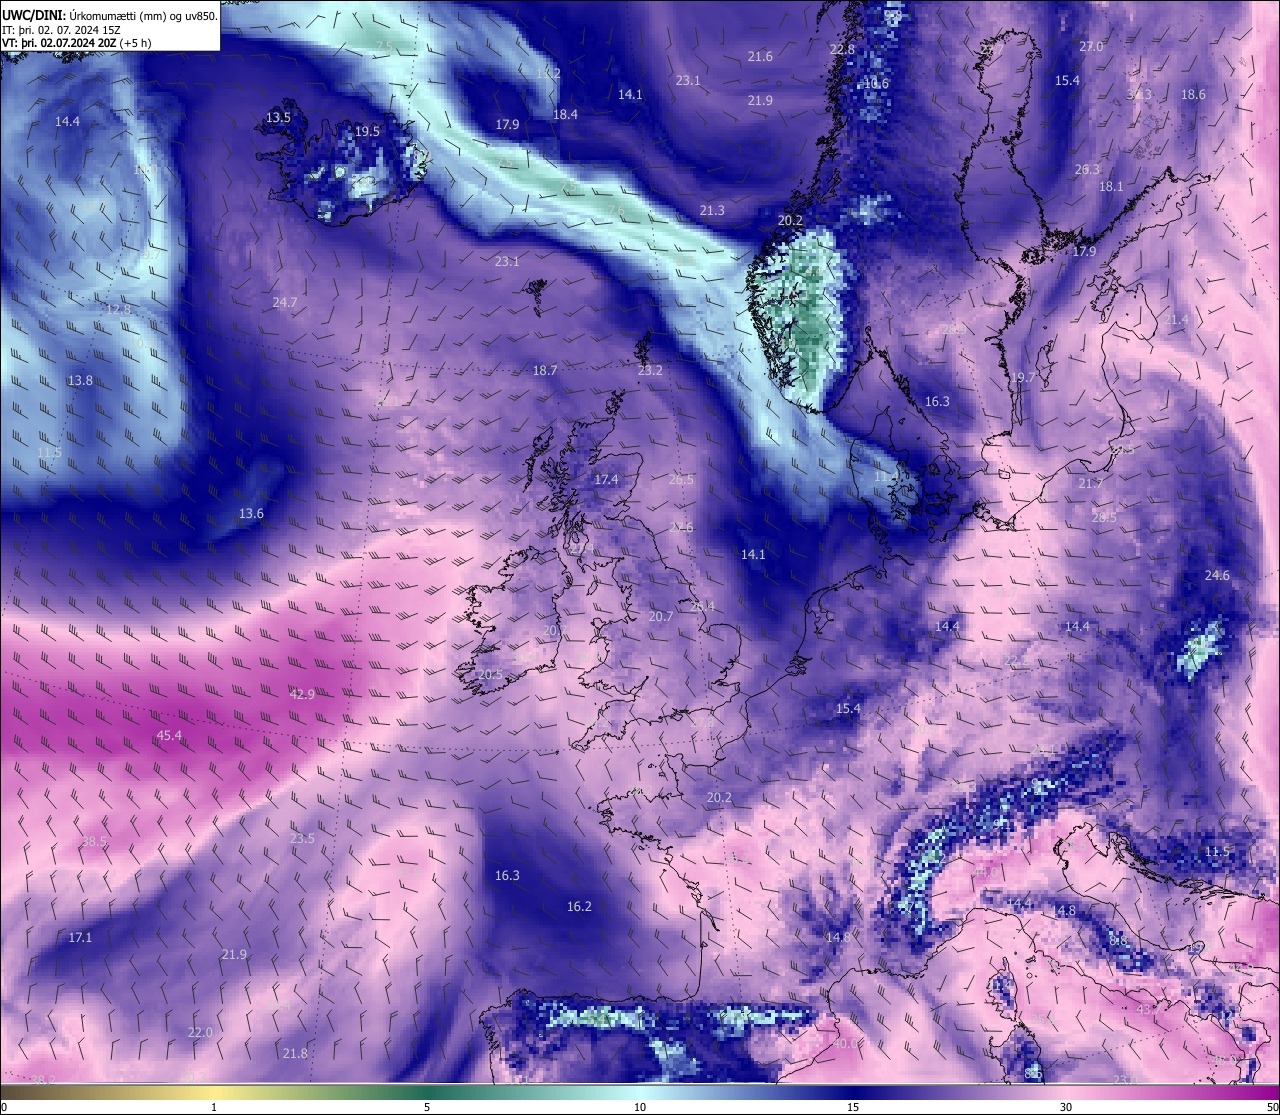Click the 21.7 value label
The image size is (1280, 1115).
[x=1090, y=483]
